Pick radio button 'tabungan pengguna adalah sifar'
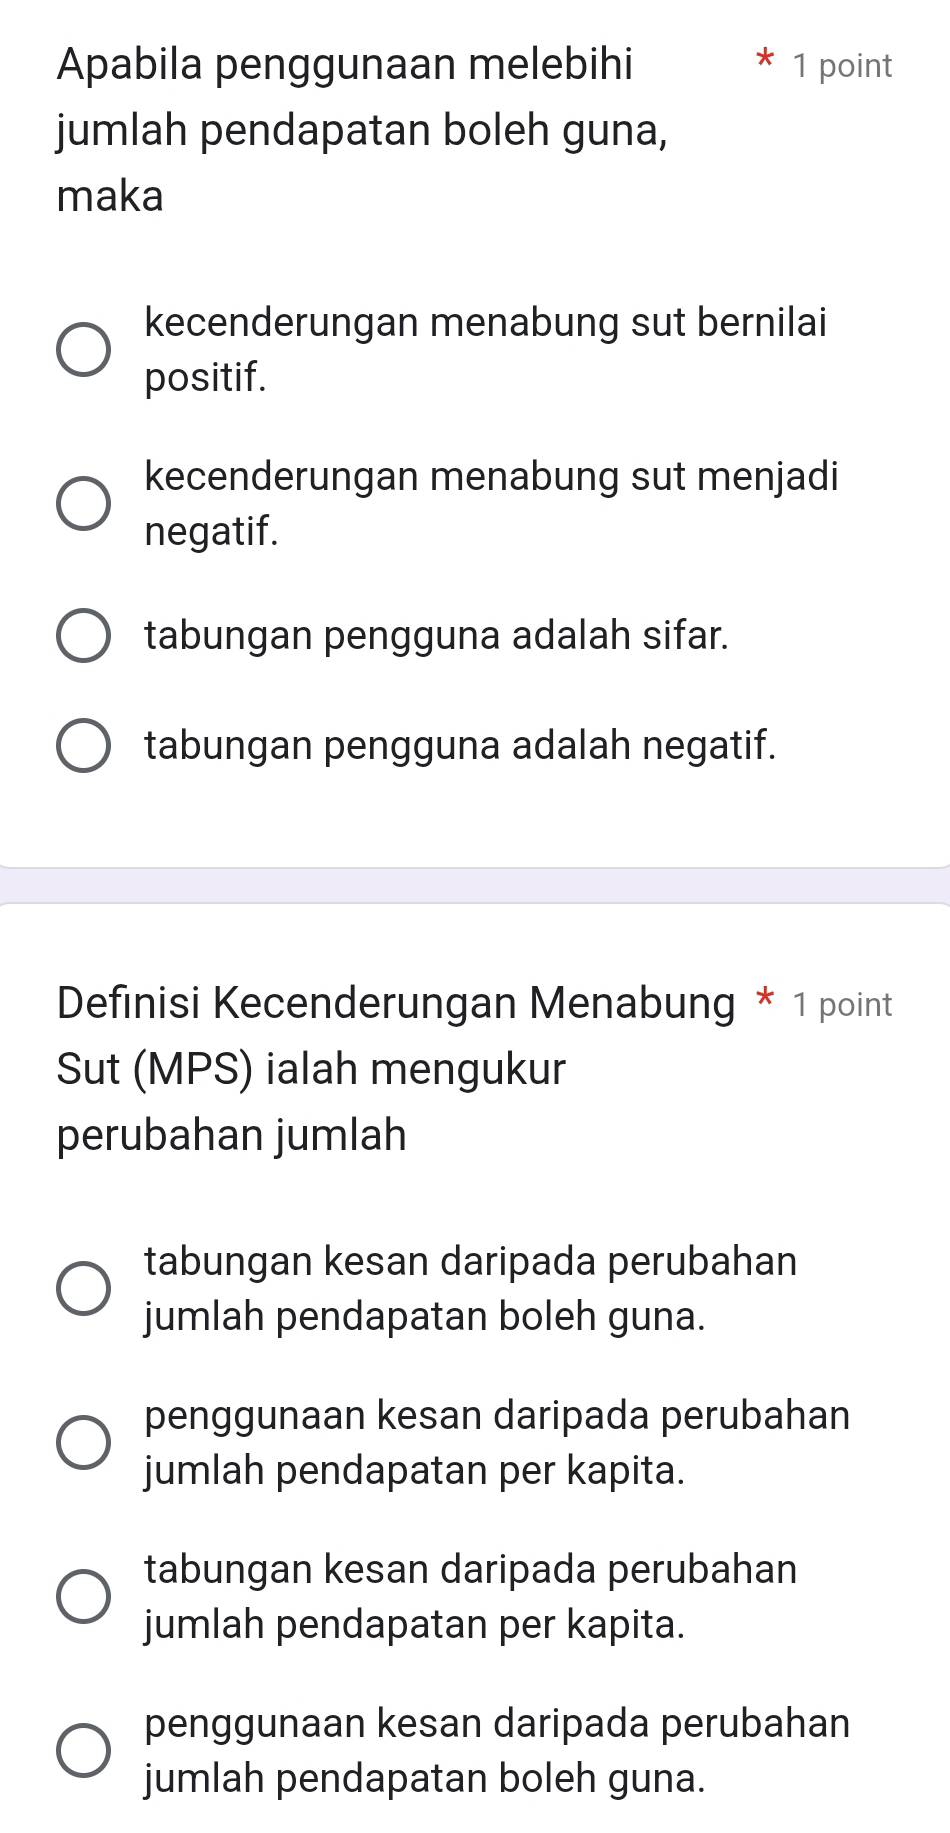950x1833 pixels. pos(83,635)
